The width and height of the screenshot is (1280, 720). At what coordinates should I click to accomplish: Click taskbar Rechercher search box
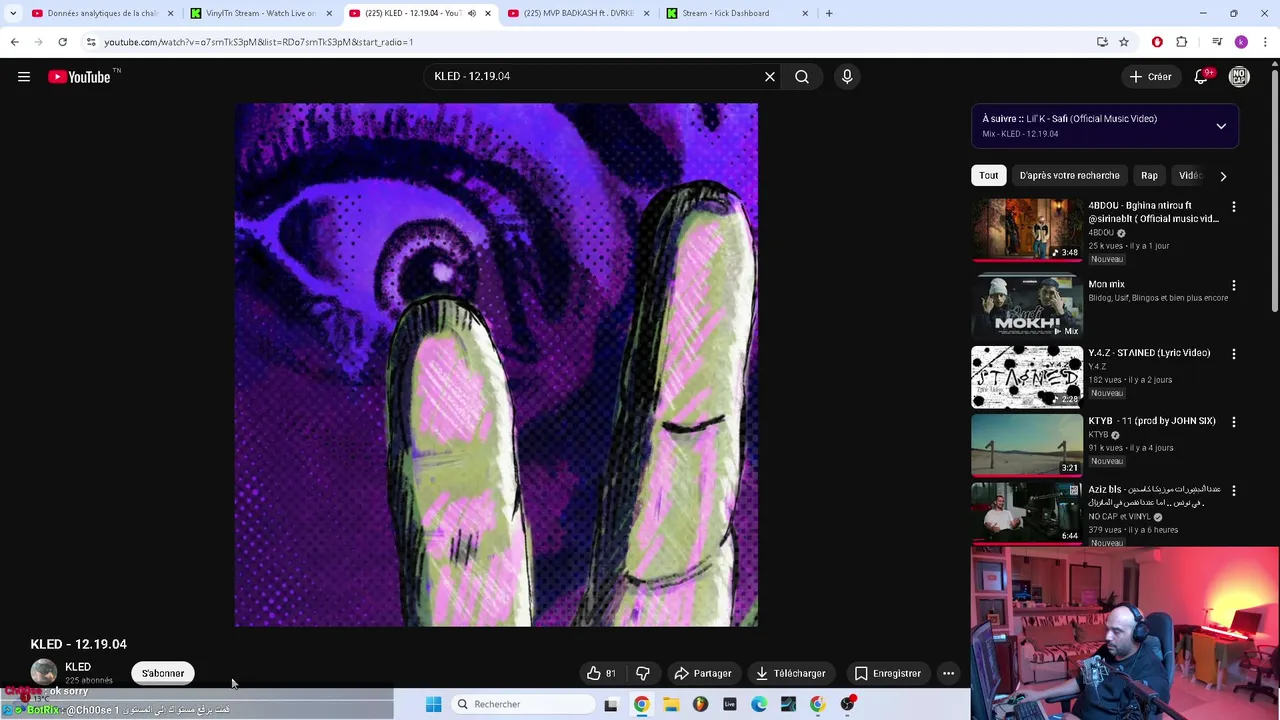[x=522, y=704]
